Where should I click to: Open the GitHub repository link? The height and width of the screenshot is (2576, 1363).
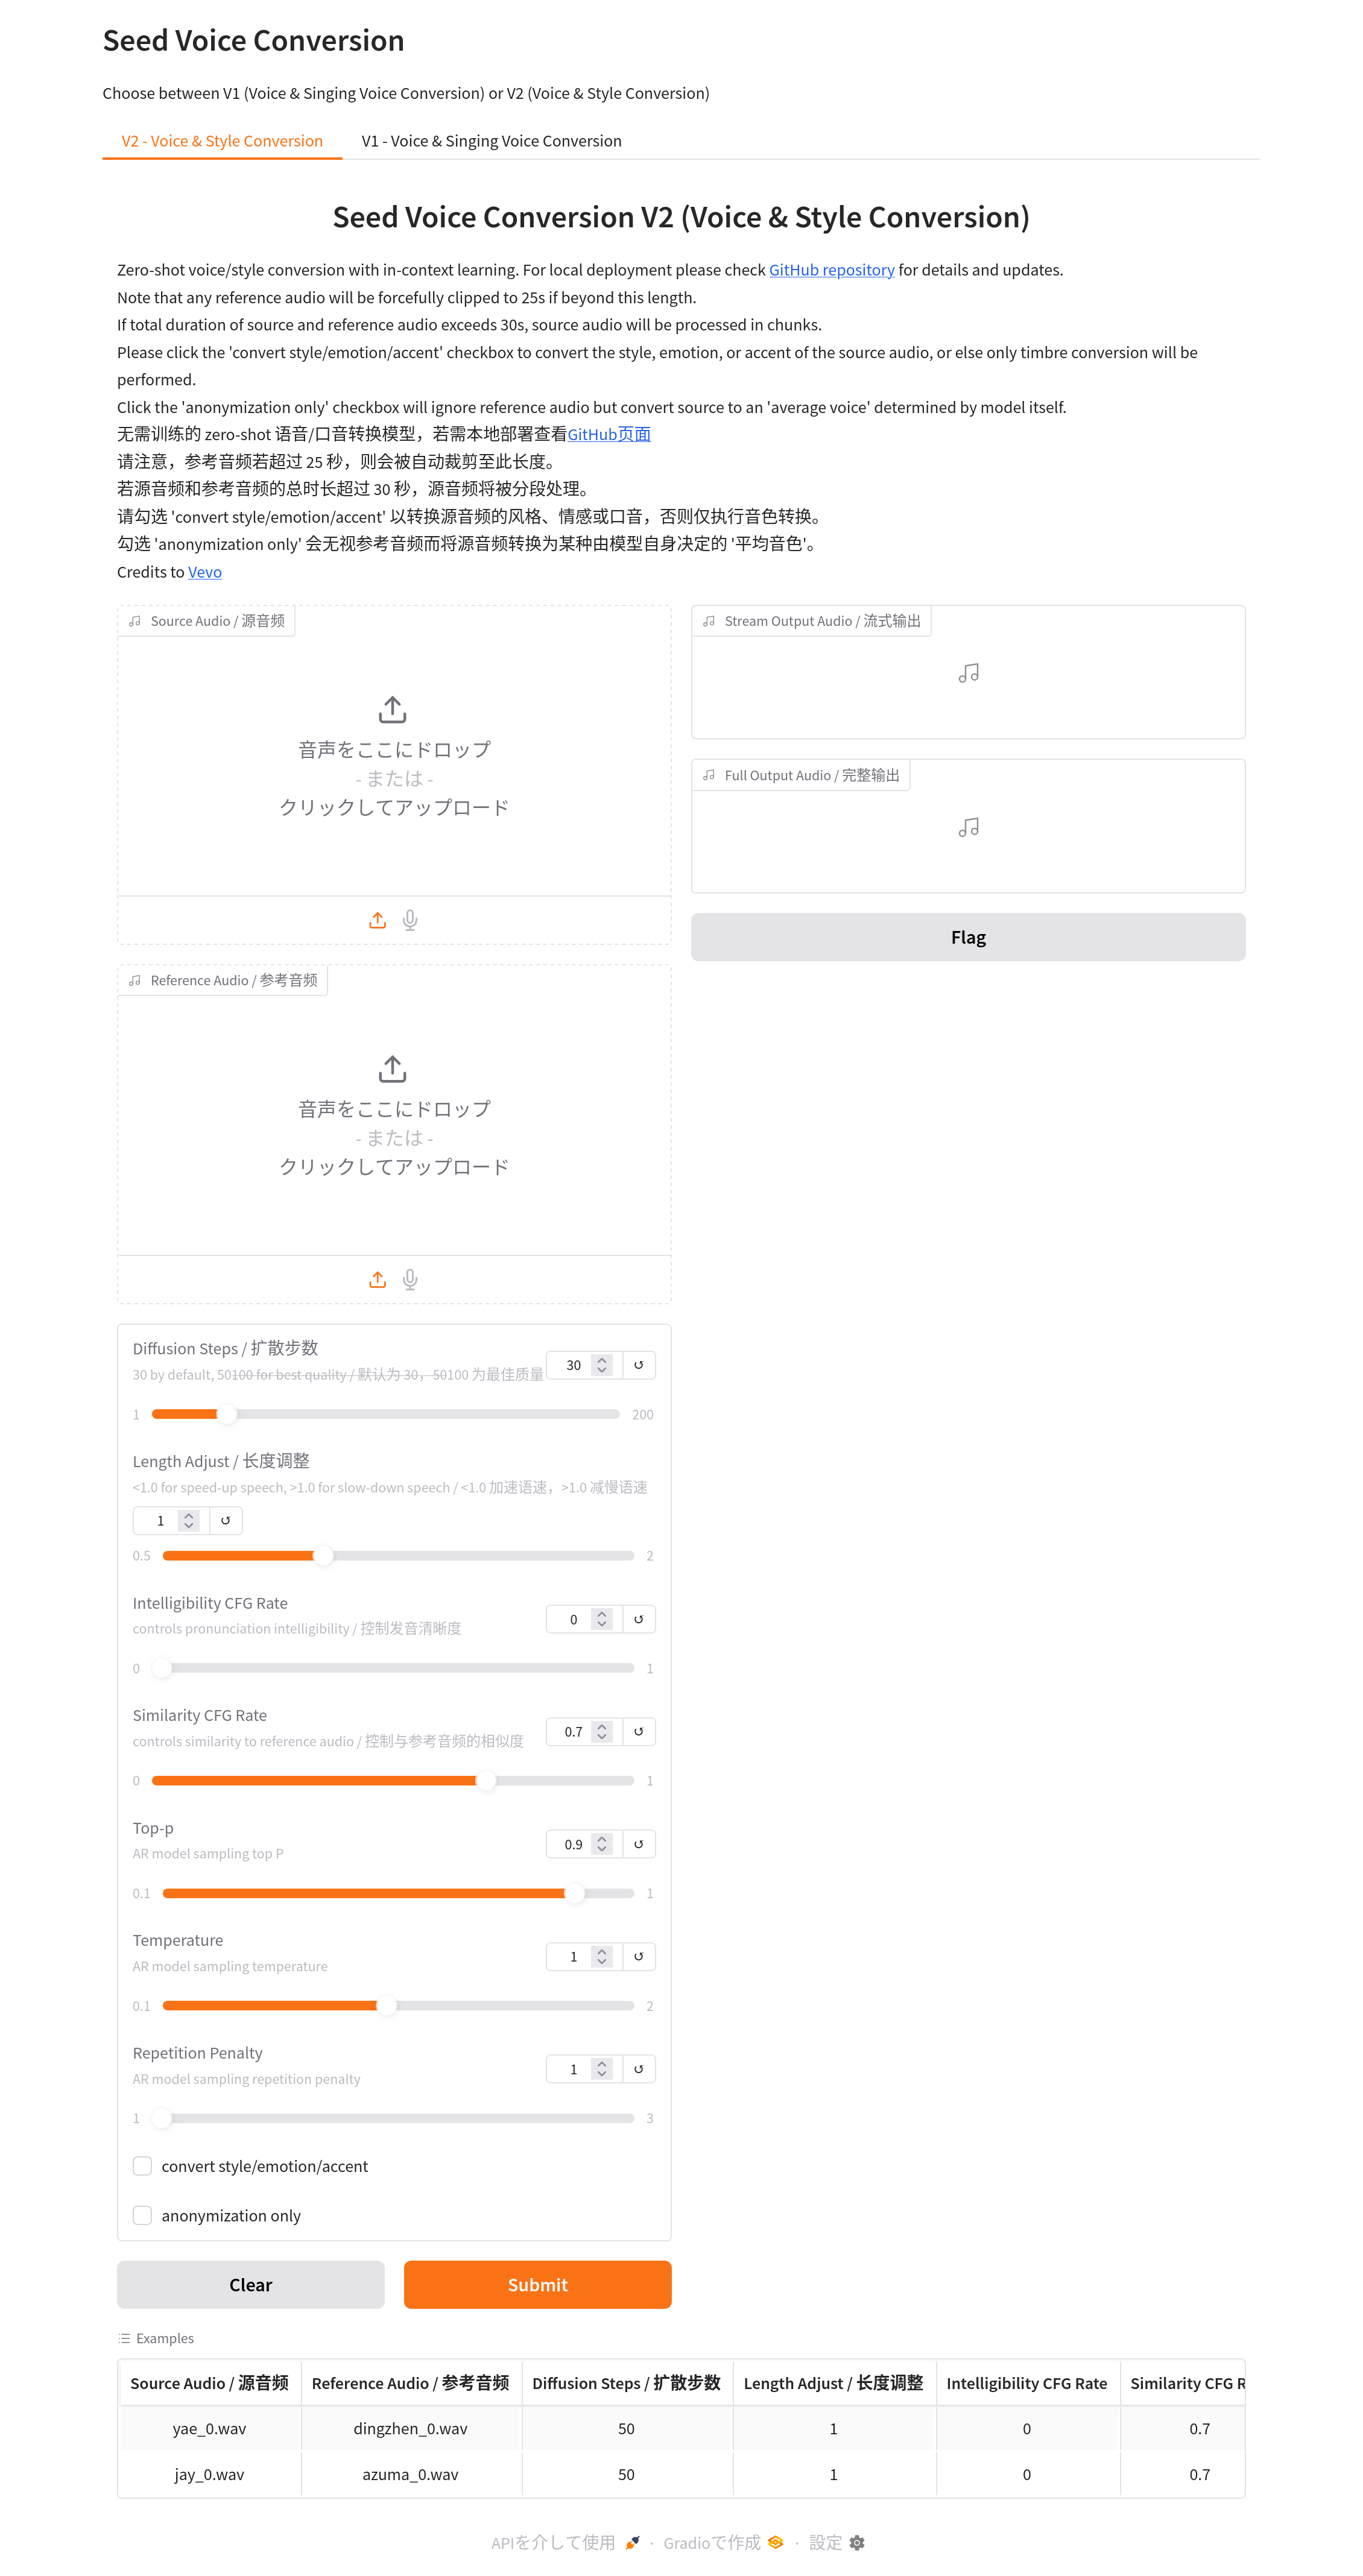click(831, 270)
